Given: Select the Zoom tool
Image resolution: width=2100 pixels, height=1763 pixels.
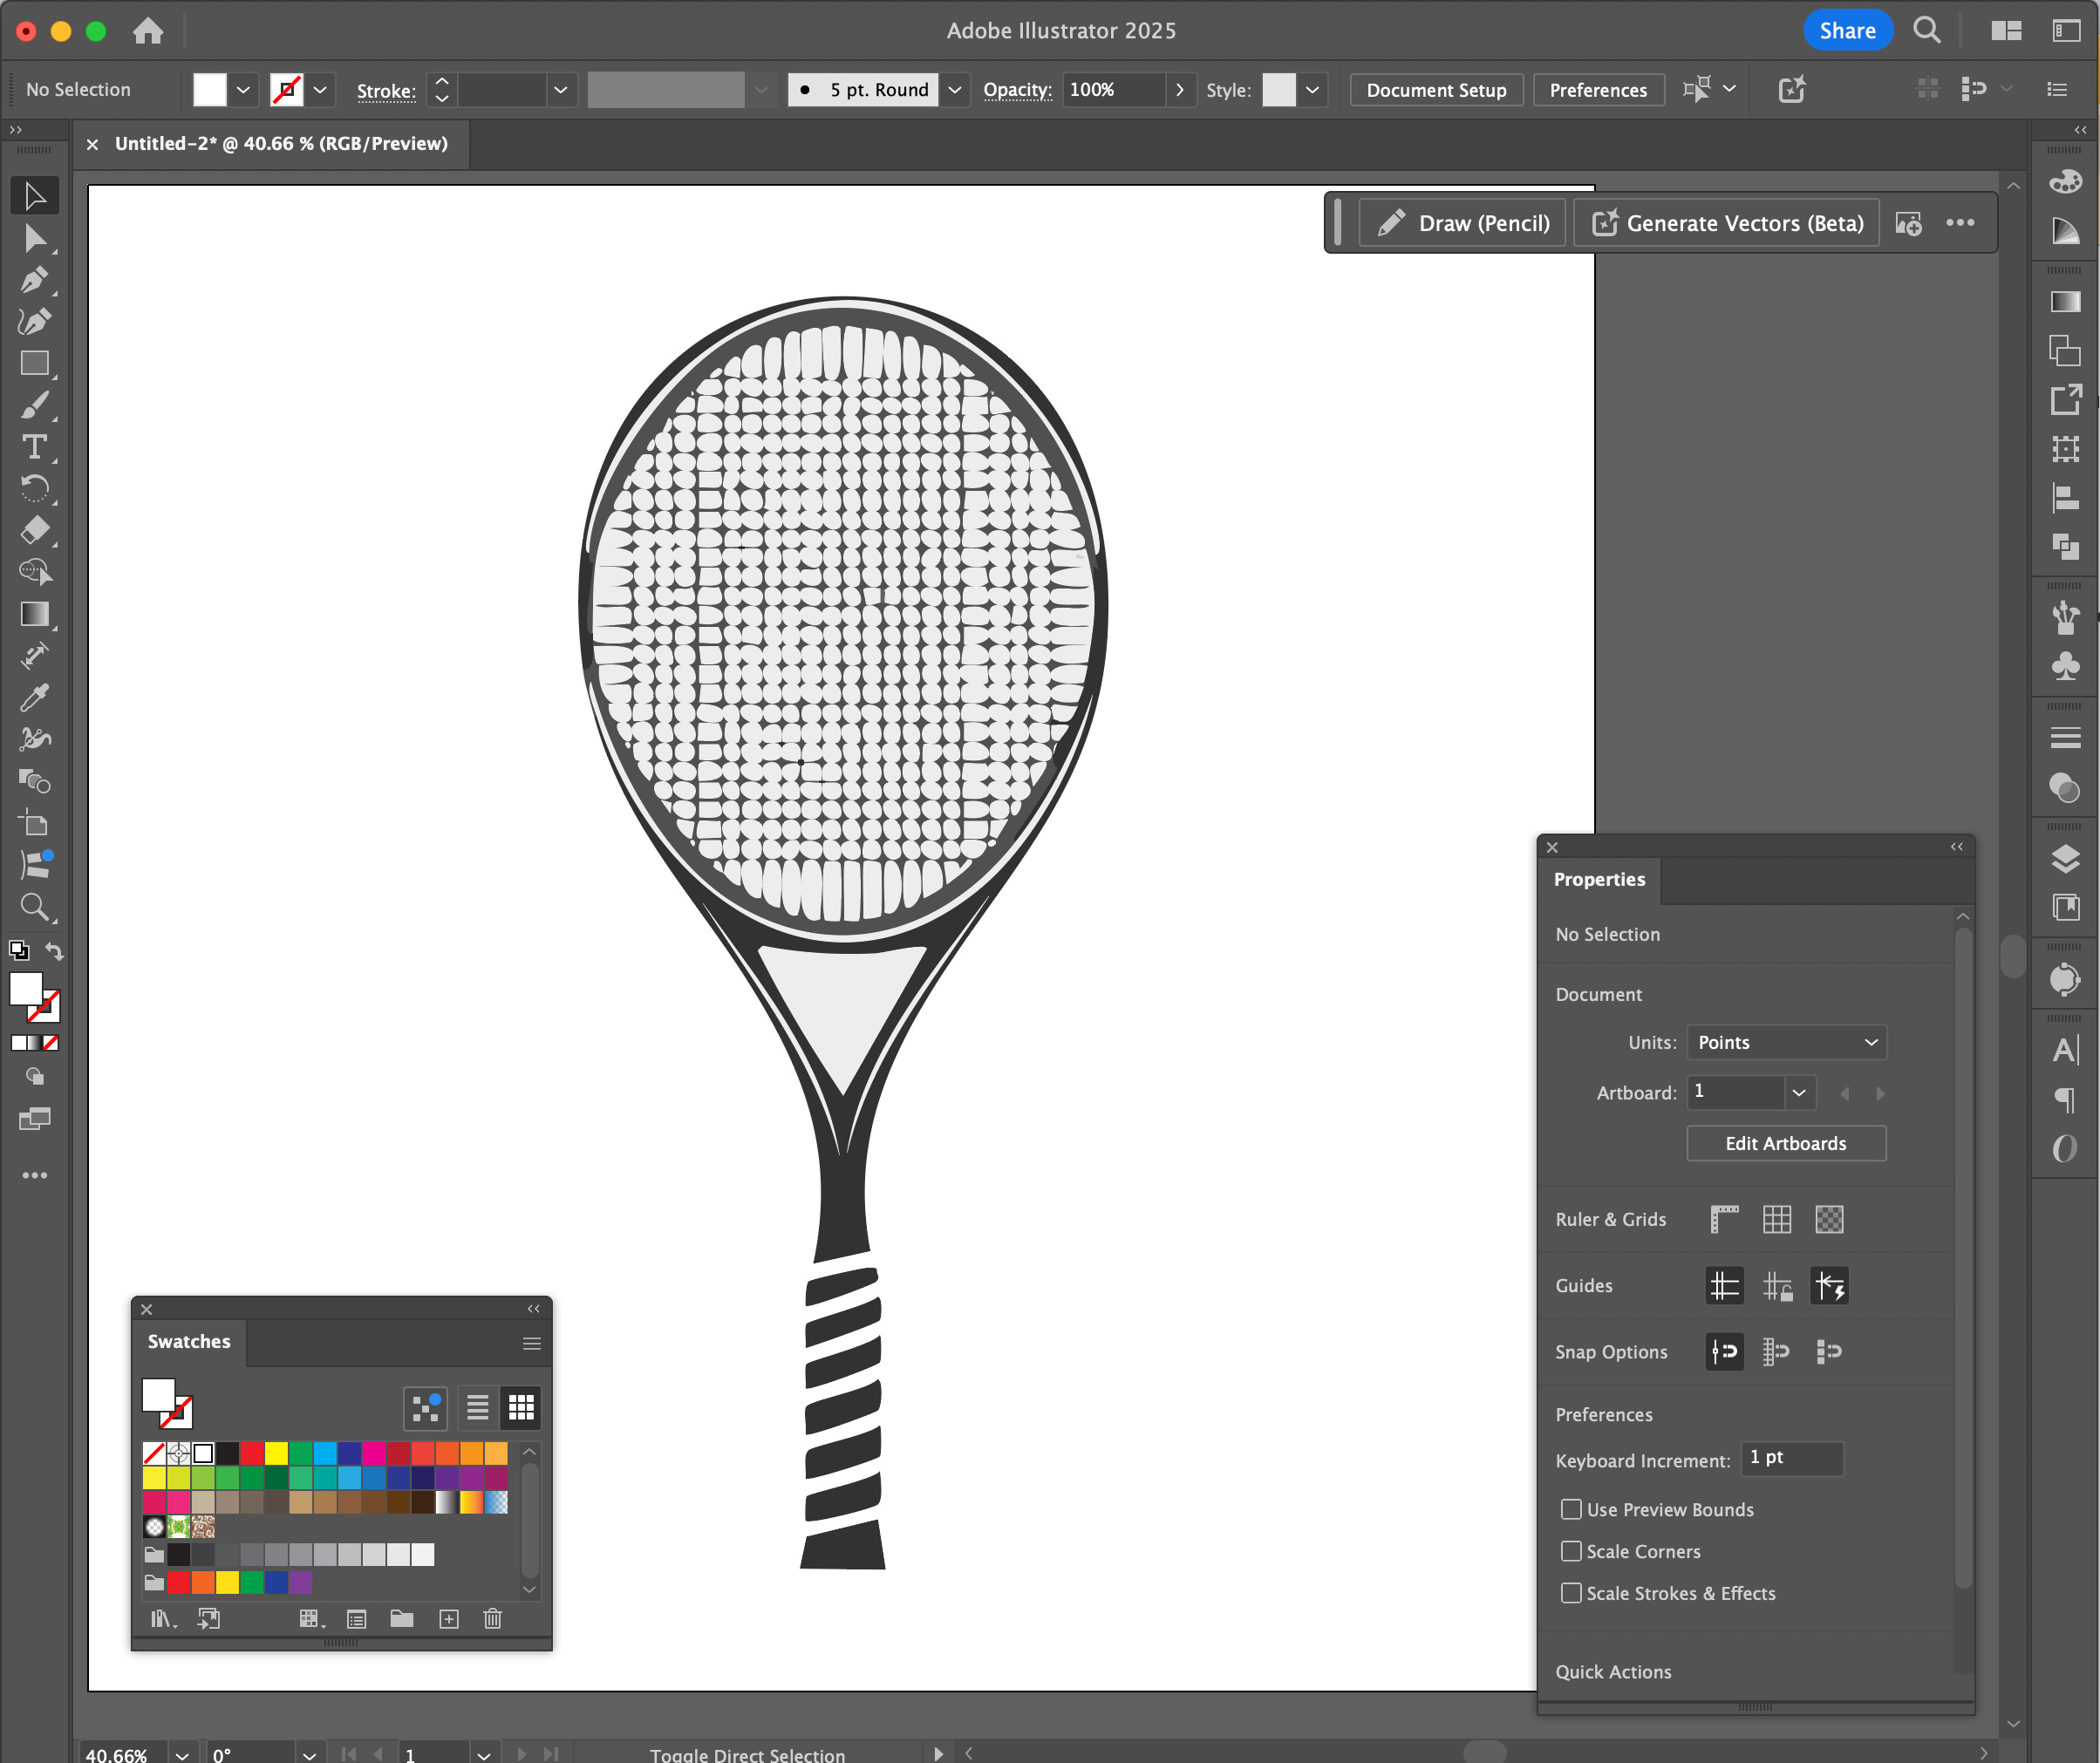Looking at the screenshot, I should tap(34, 907).
